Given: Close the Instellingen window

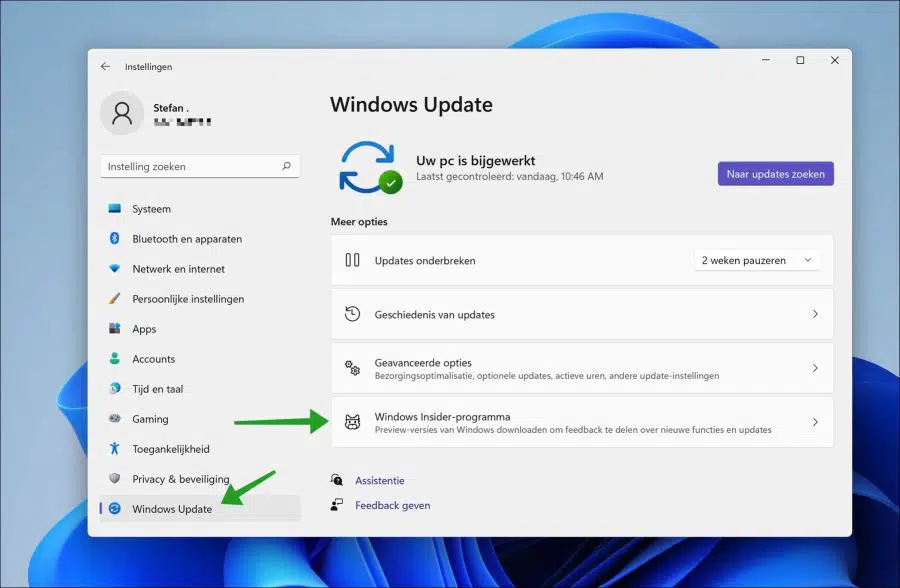Looking at the screenshot, I should point(835,60).
